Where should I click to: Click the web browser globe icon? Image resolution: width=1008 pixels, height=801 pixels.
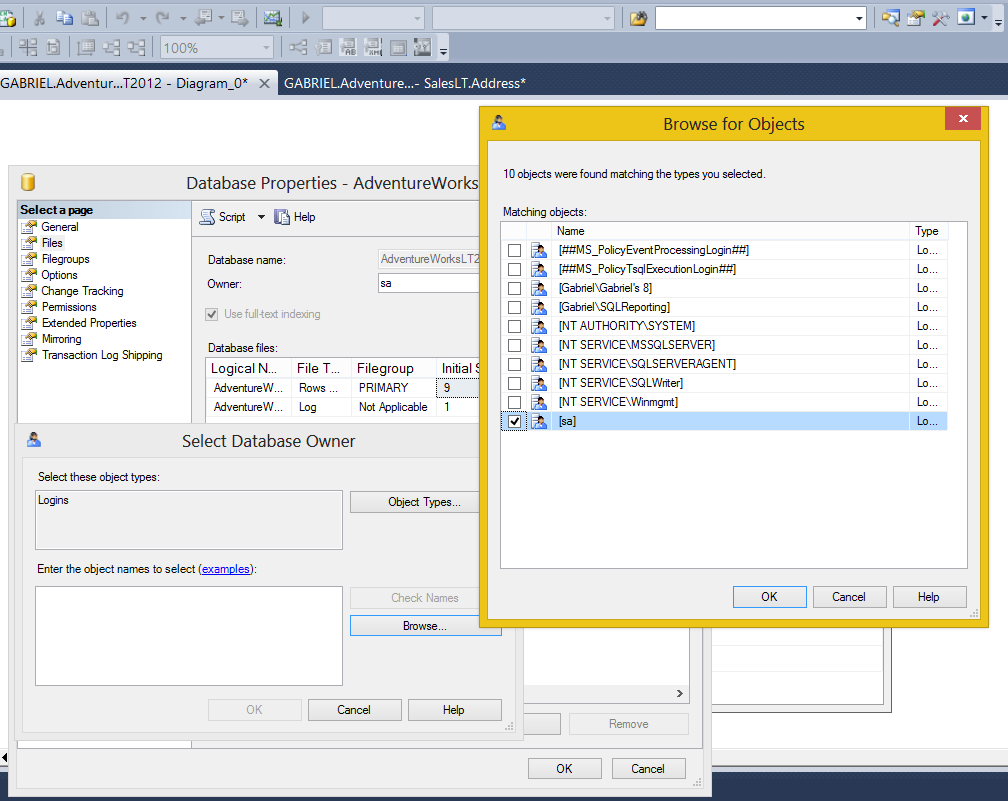966,17
